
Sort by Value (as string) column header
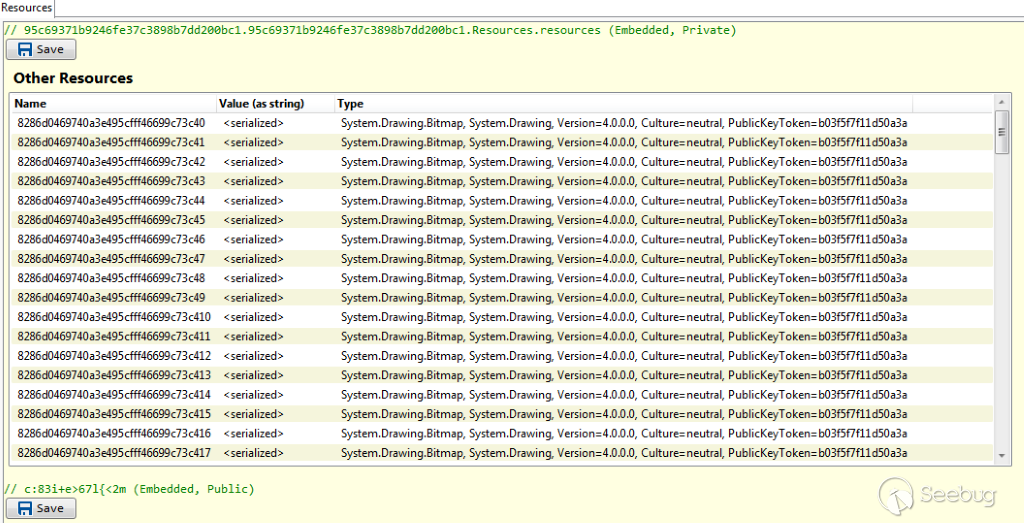pyautogui.click(x=261, y=103)
